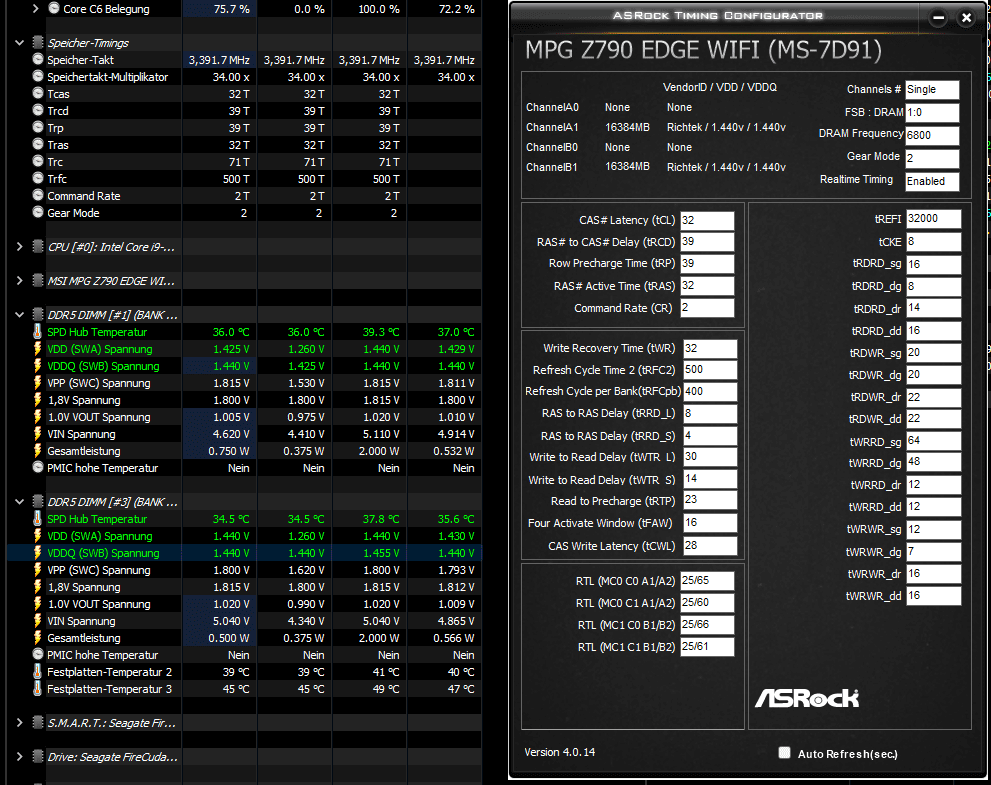Click the tWRRD_sg field showing 64

coord(933,441)
